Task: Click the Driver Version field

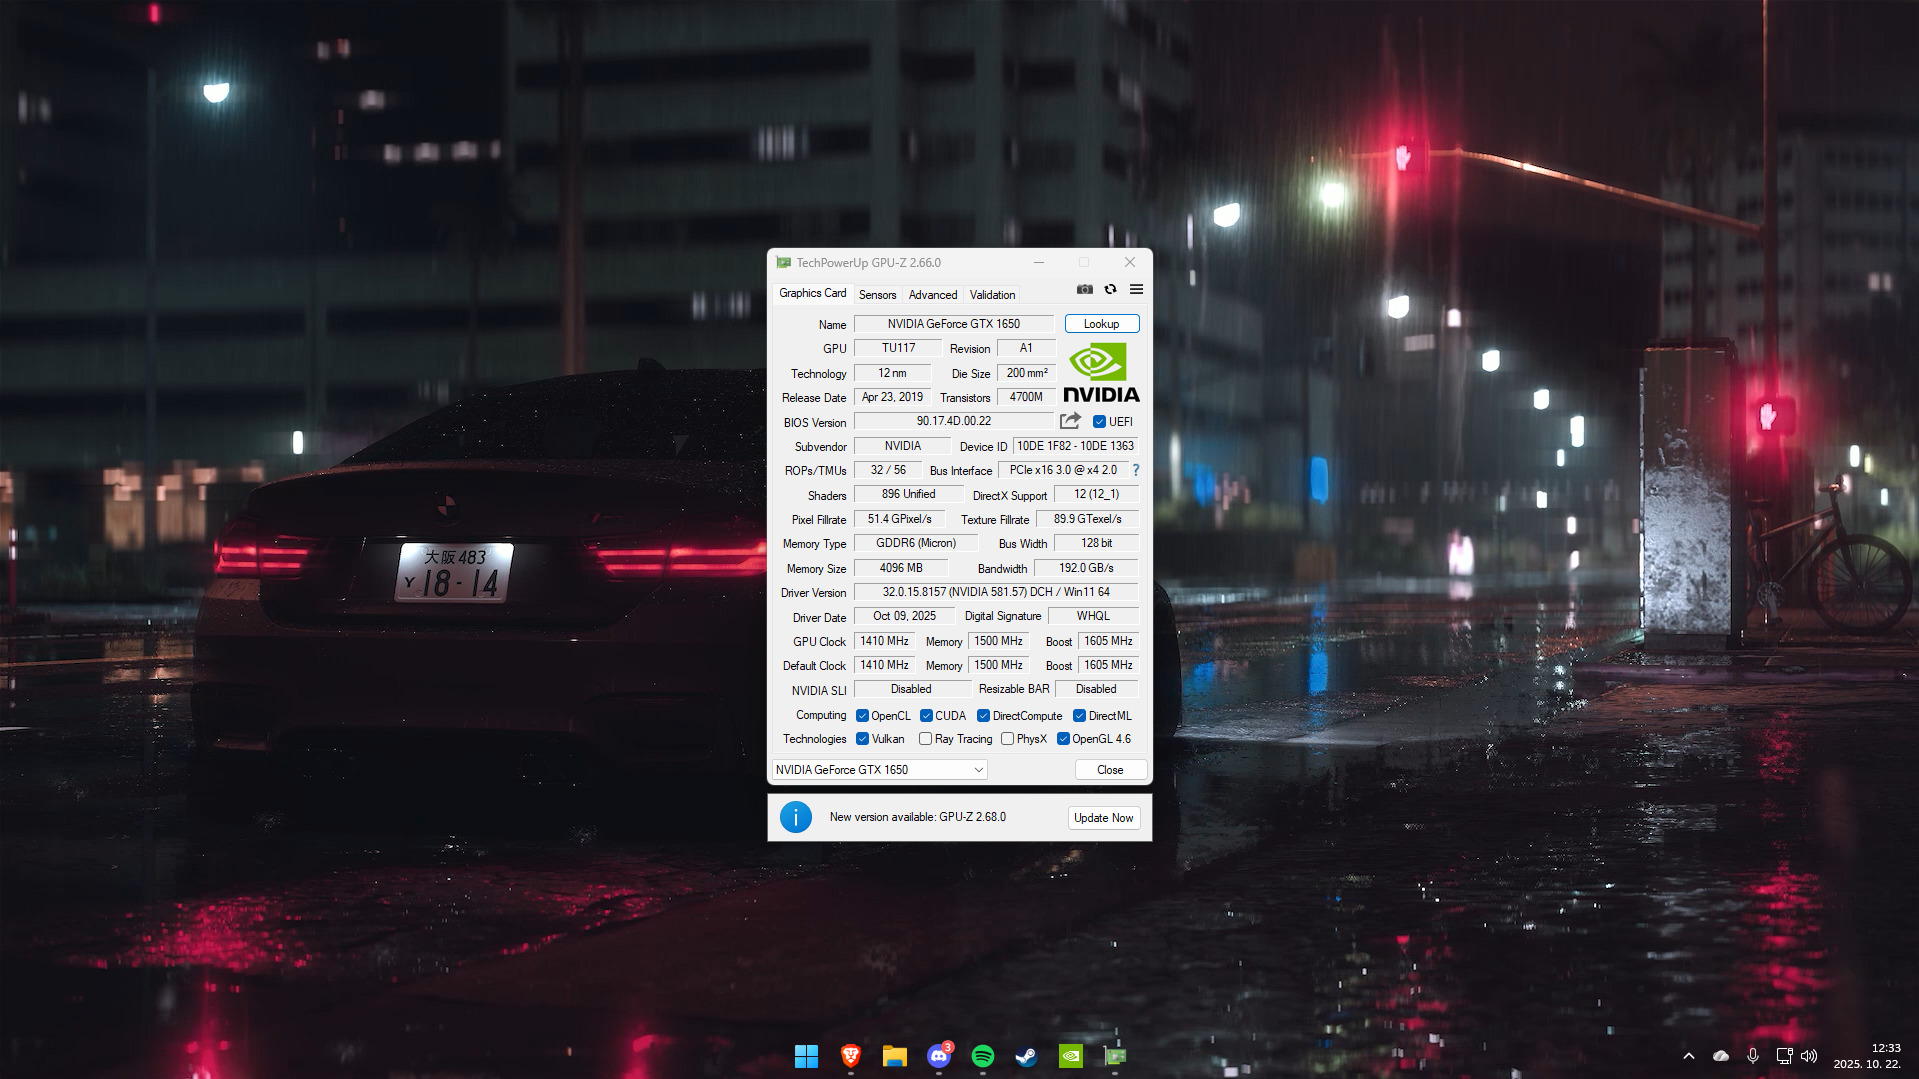Action: click(996, 592)
